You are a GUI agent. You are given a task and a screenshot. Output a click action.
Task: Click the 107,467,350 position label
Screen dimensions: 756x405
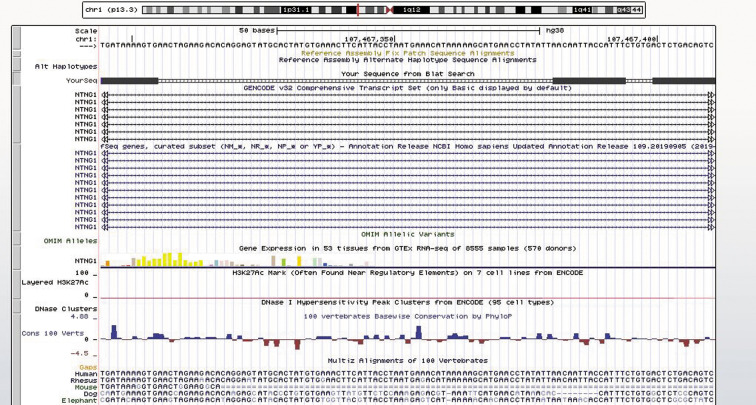[x=369, y=39]
